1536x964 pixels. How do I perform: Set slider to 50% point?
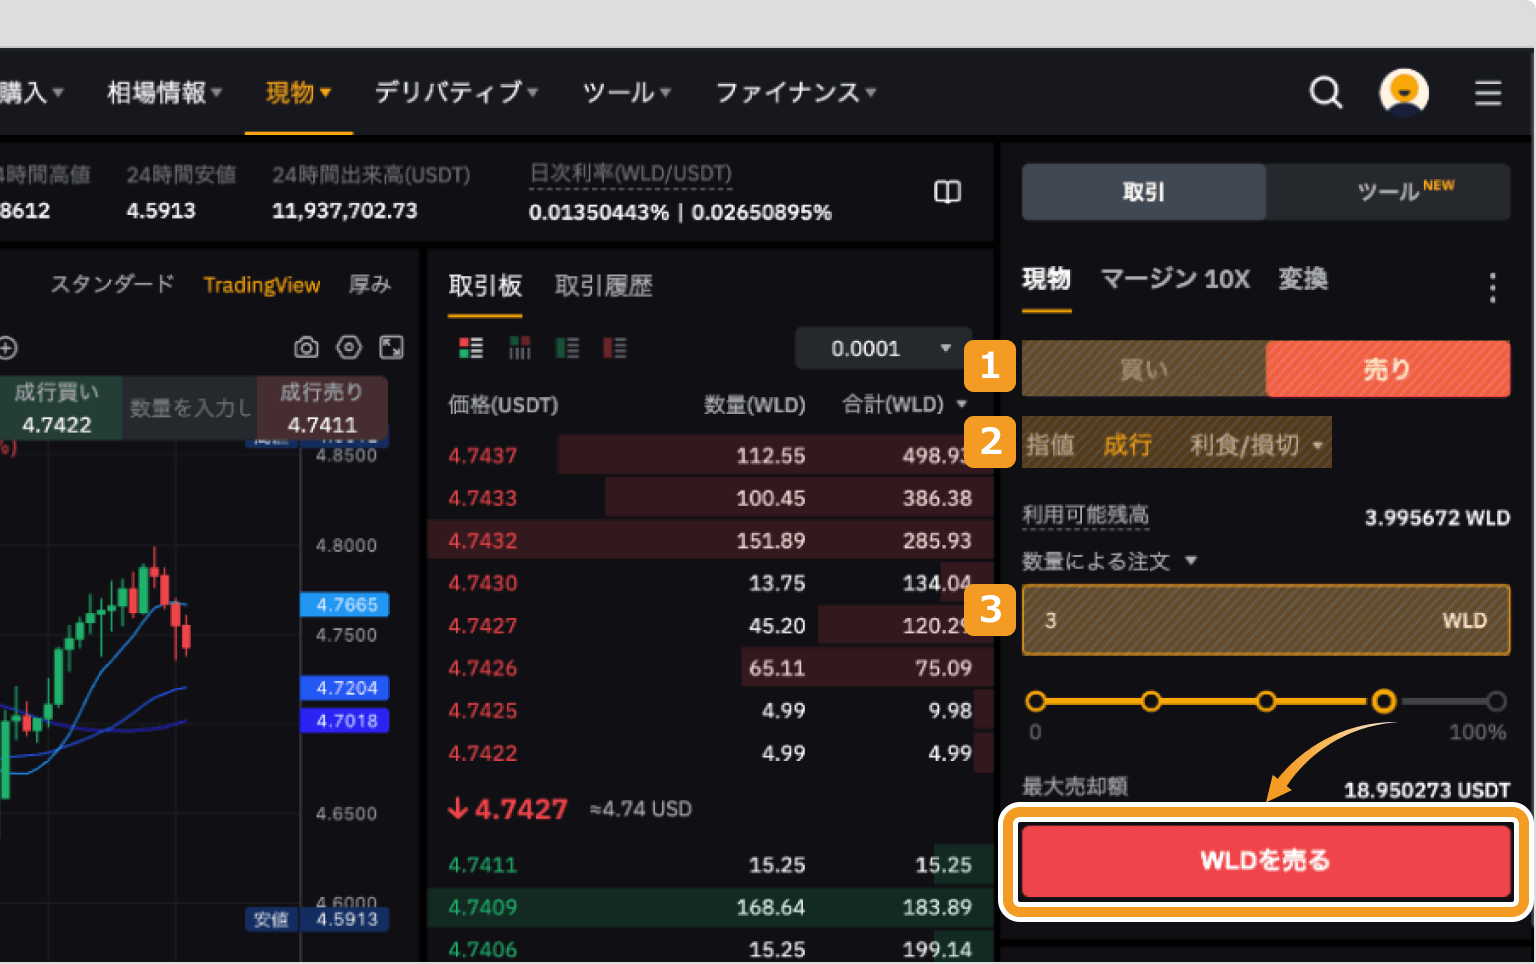click(1266, 701)
